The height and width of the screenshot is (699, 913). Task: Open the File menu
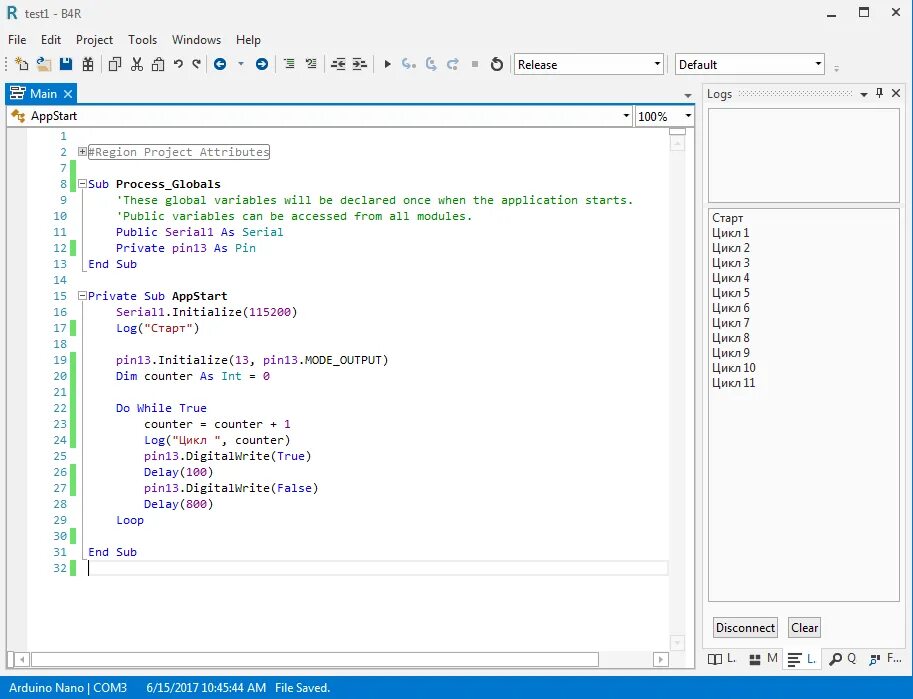tap(17, 40)
